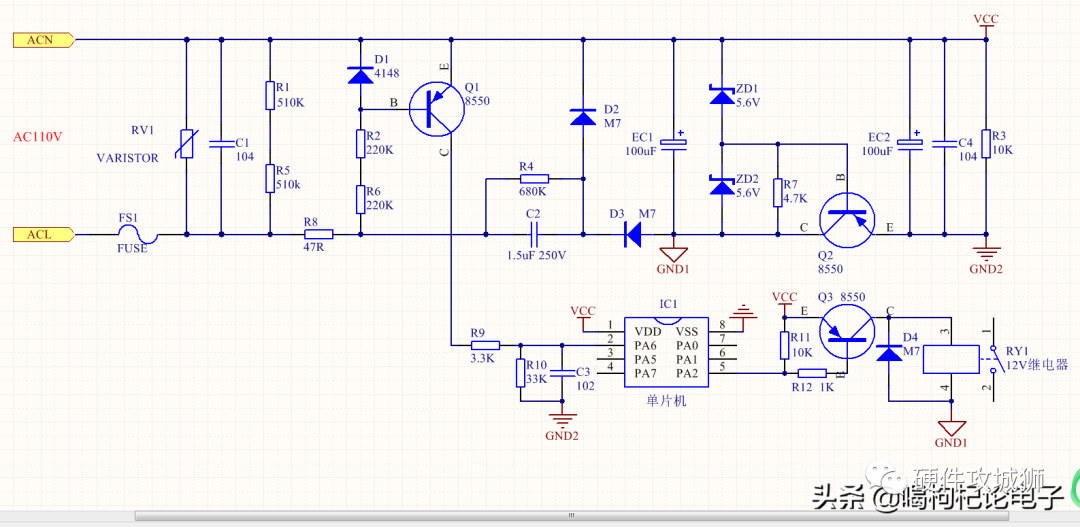The image size is (1080, 527).
Task: Click the D1 4148 diode symbol
Action: [x=360, y=75]
